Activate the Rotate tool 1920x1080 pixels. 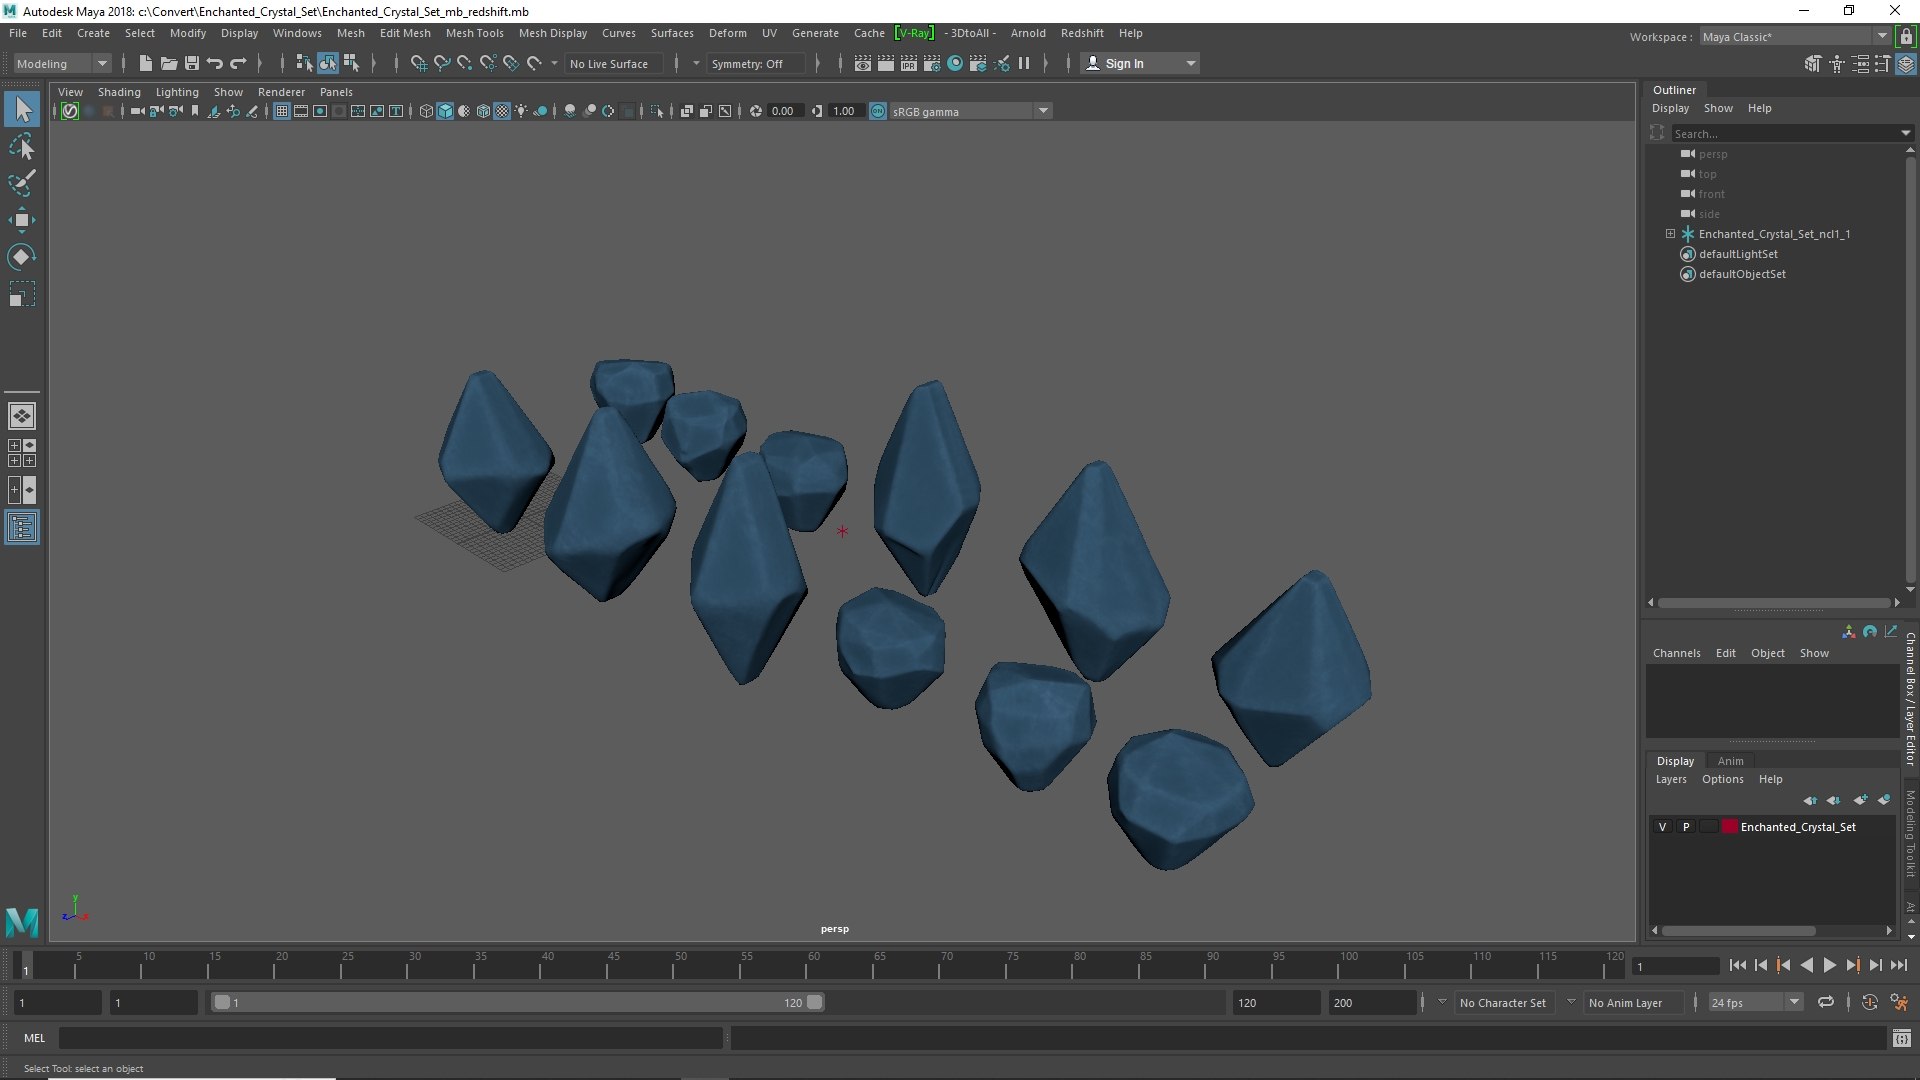point(22,257)
